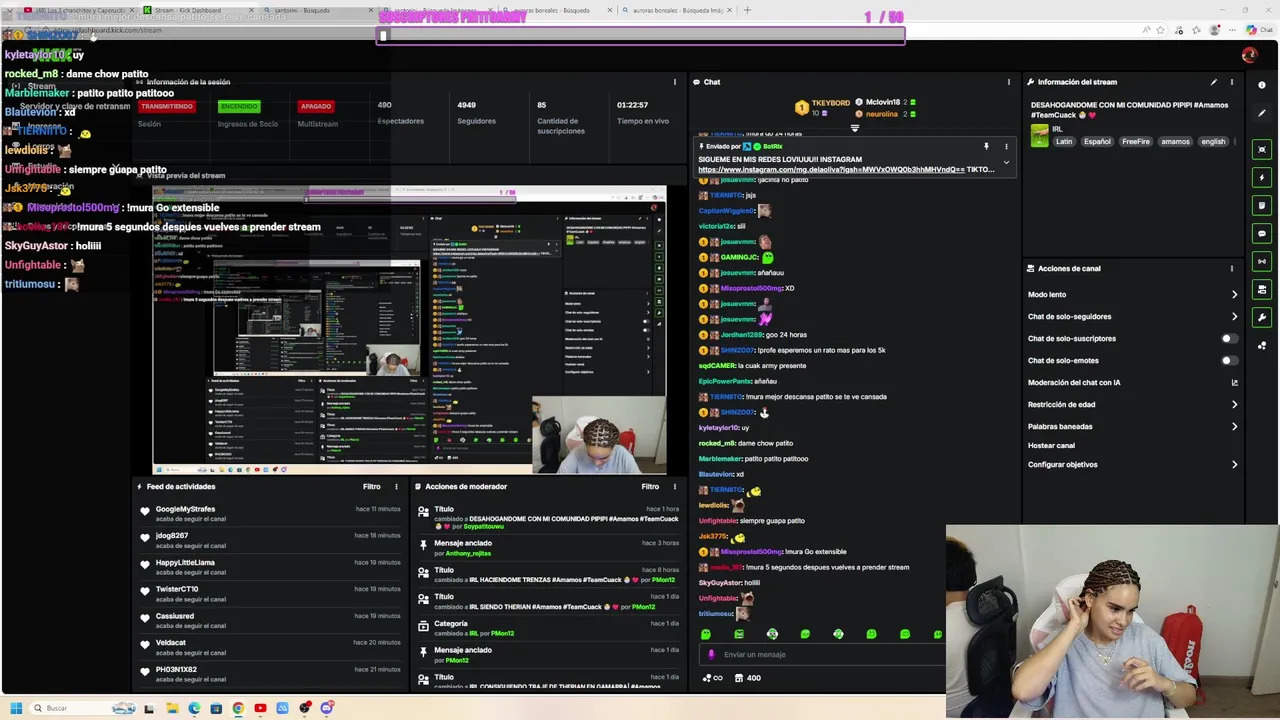Click TKEYBORD in chat leaderboard

(x=830, y=102)
